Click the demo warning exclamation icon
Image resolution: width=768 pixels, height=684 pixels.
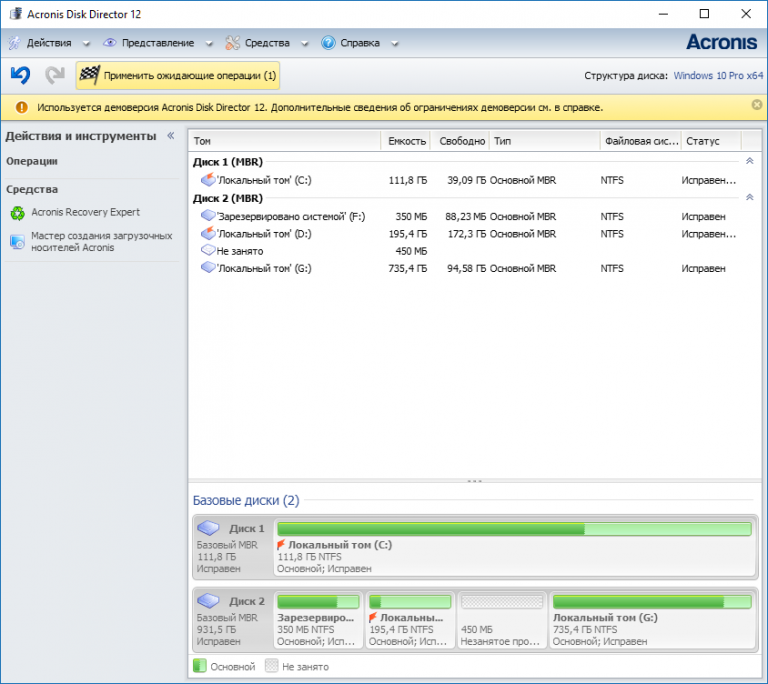pos(22,107)
